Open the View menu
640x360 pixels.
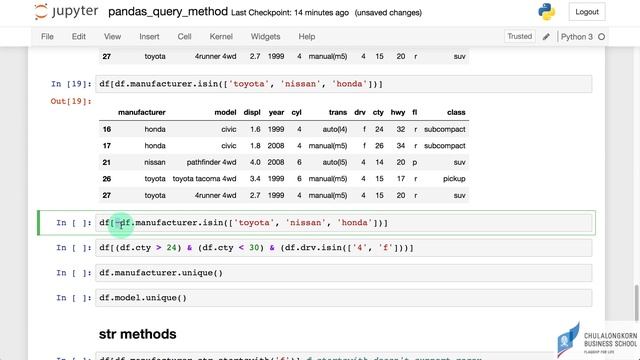pyautogui.click(x=112, y=36)
